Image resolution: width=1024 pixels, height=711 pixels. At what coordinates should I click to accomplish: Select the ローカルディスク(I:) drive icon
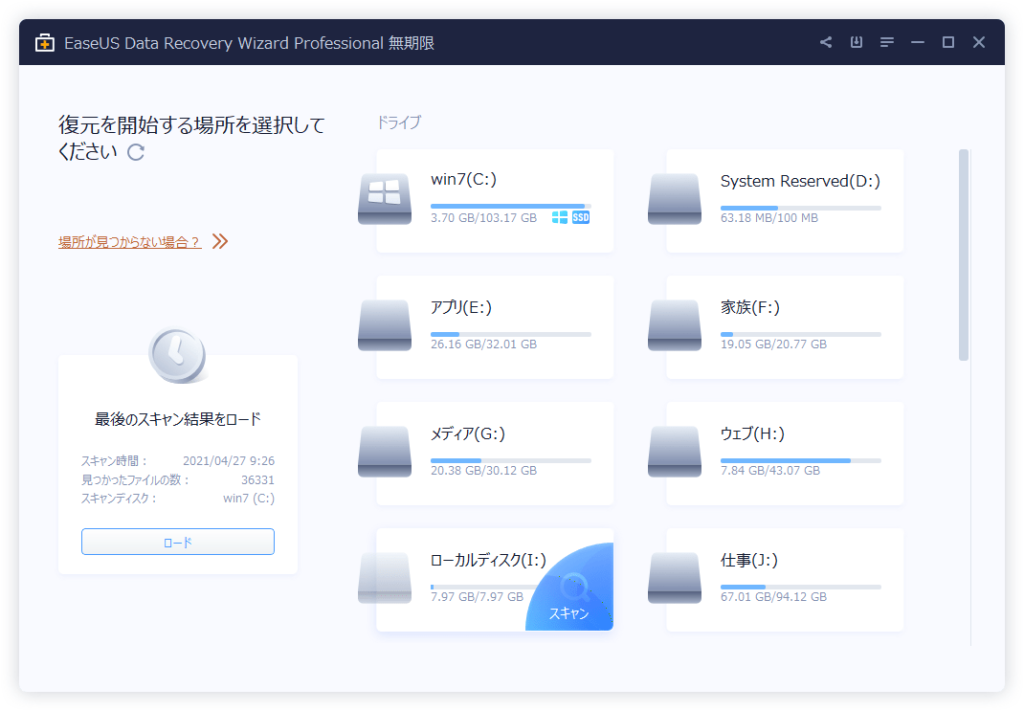(x=385, y=578)
